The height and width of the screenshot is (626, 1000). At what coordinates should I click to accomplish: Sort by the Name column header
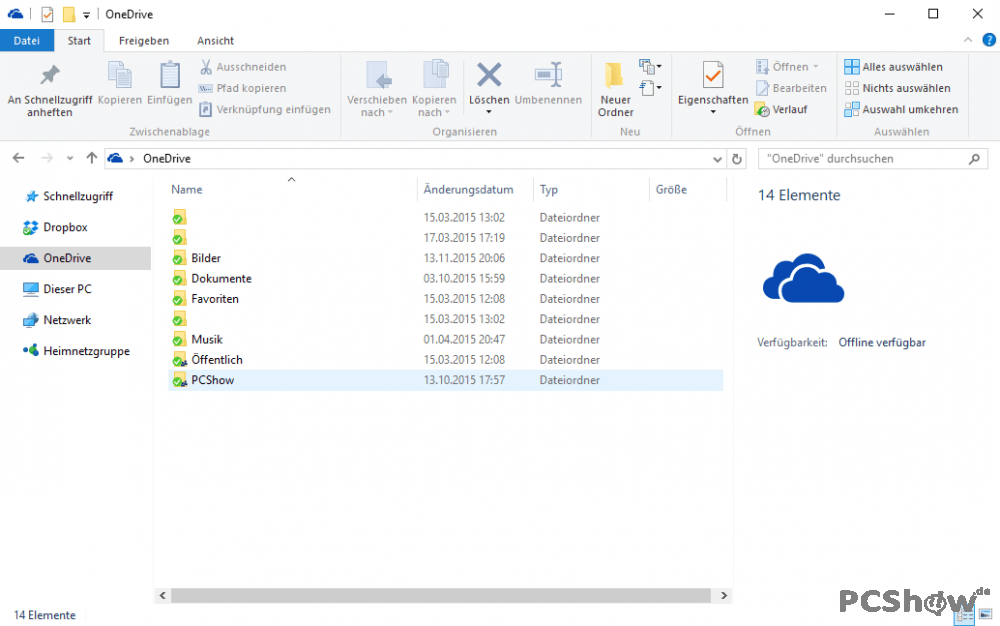pos(186,189)
